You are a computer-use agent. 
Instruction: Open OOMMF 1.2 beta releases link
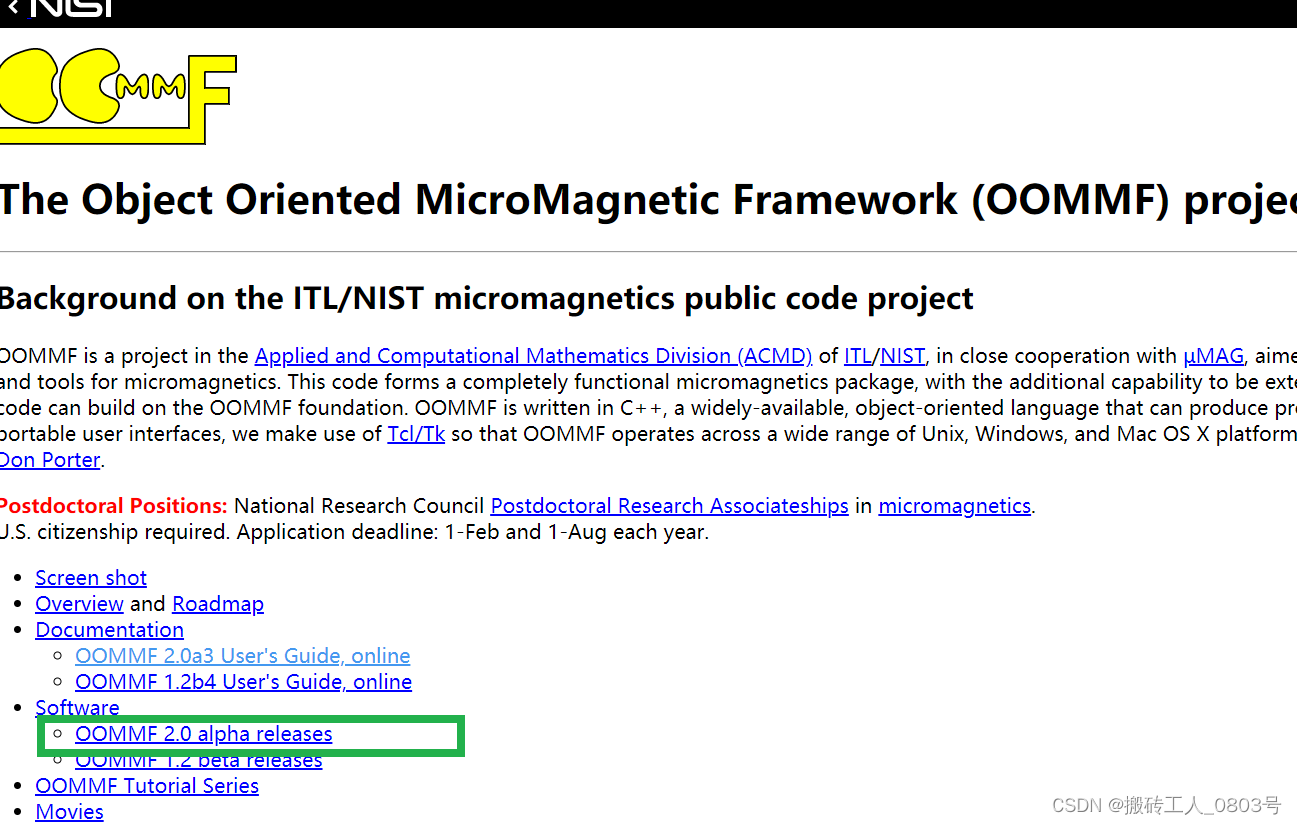point(198,761)
